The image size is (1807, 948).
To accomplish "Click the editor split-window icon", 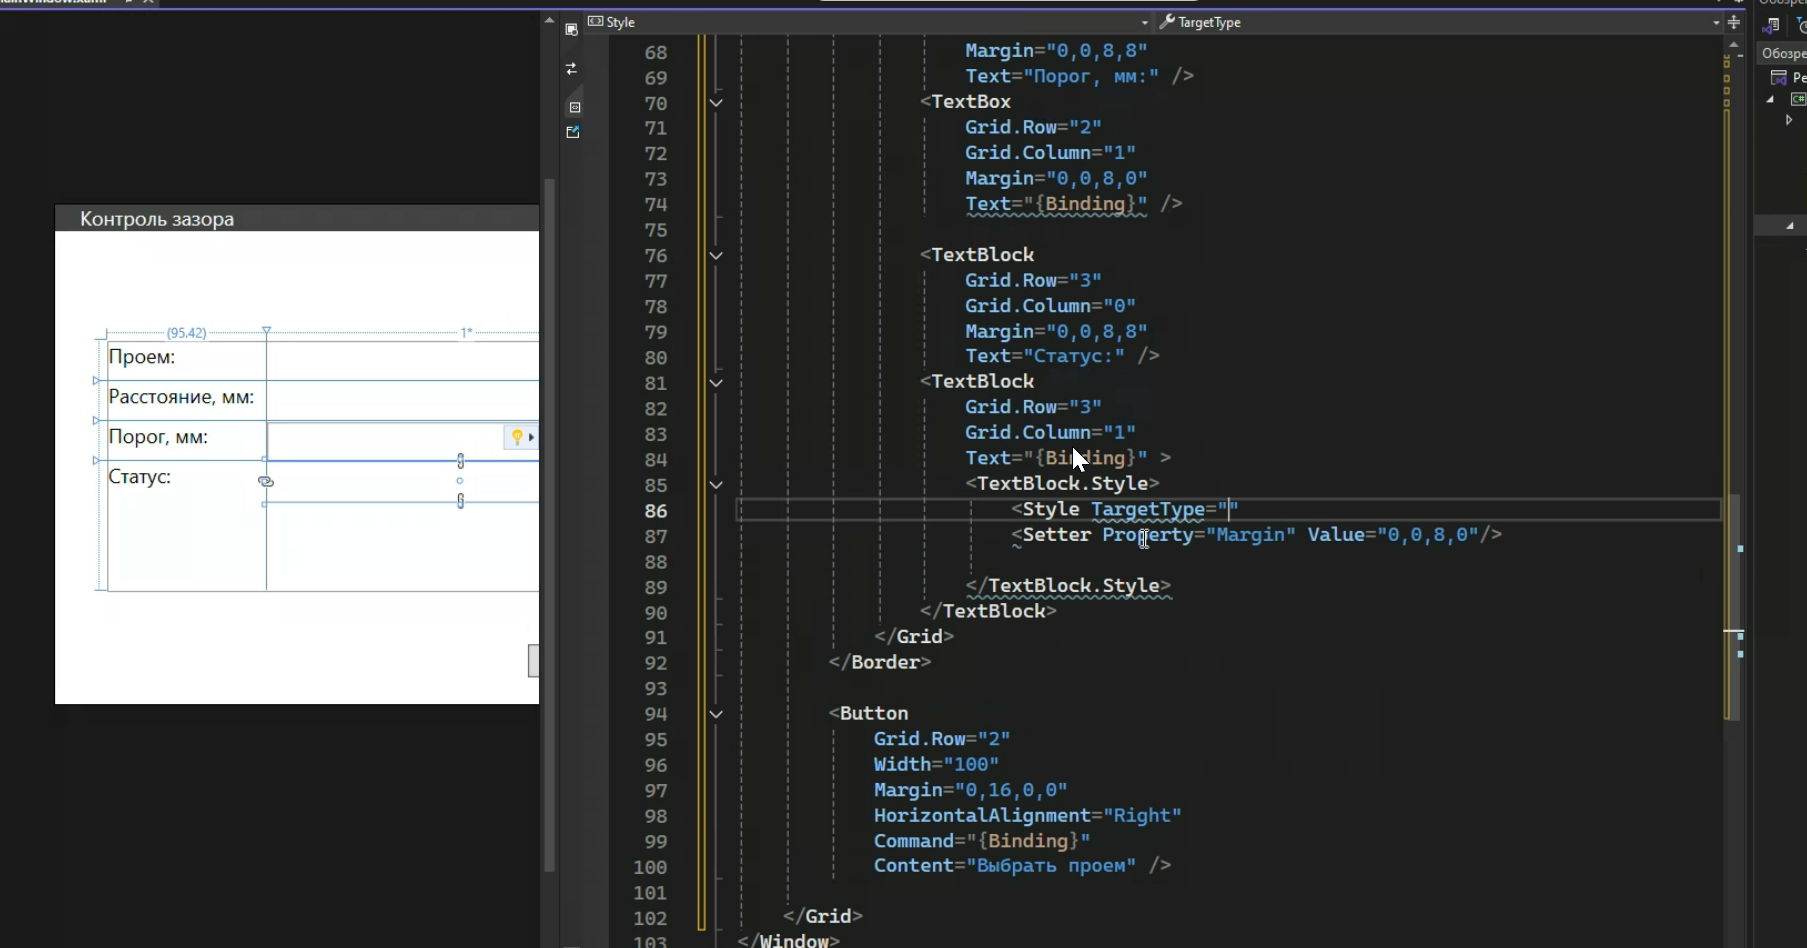I will pos(1734,22).
